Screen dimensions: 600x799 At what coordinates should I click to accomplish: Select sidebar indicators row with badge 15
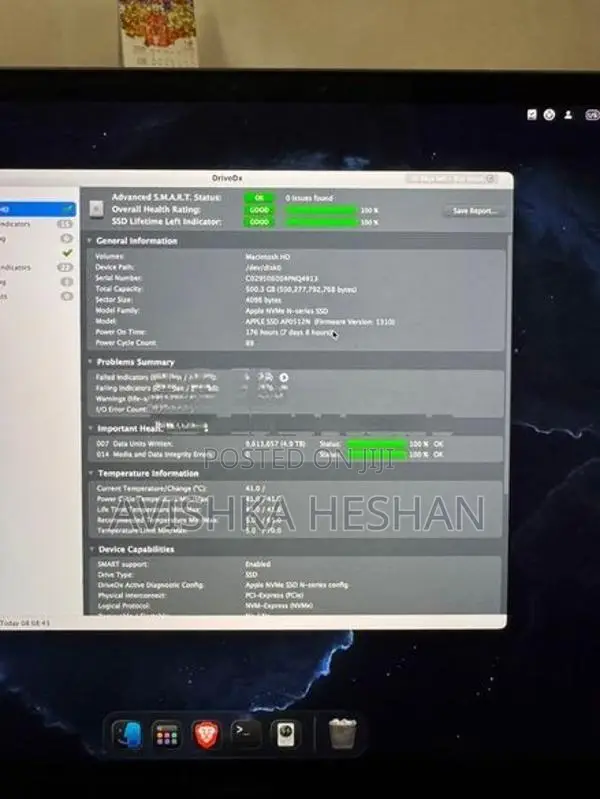36,224
